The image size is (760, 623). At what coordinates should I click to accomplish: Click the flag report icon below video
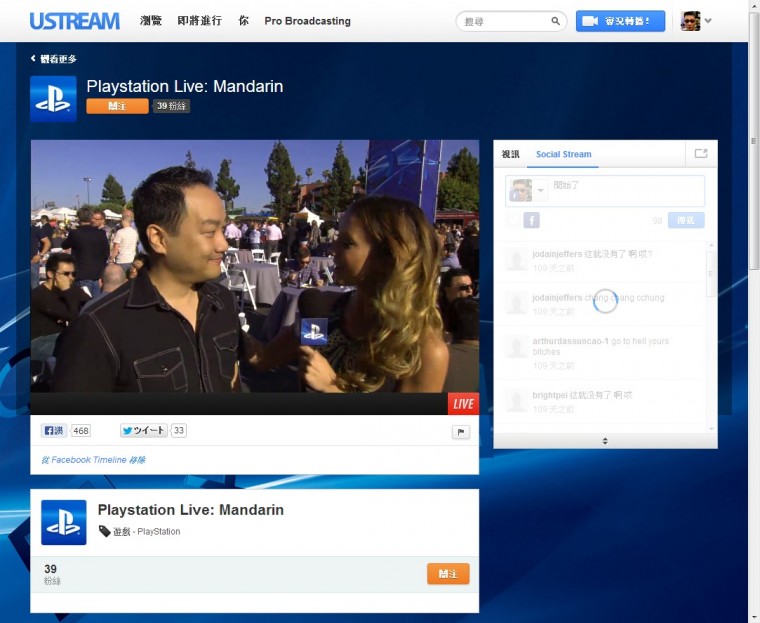(x=460, y=432)
